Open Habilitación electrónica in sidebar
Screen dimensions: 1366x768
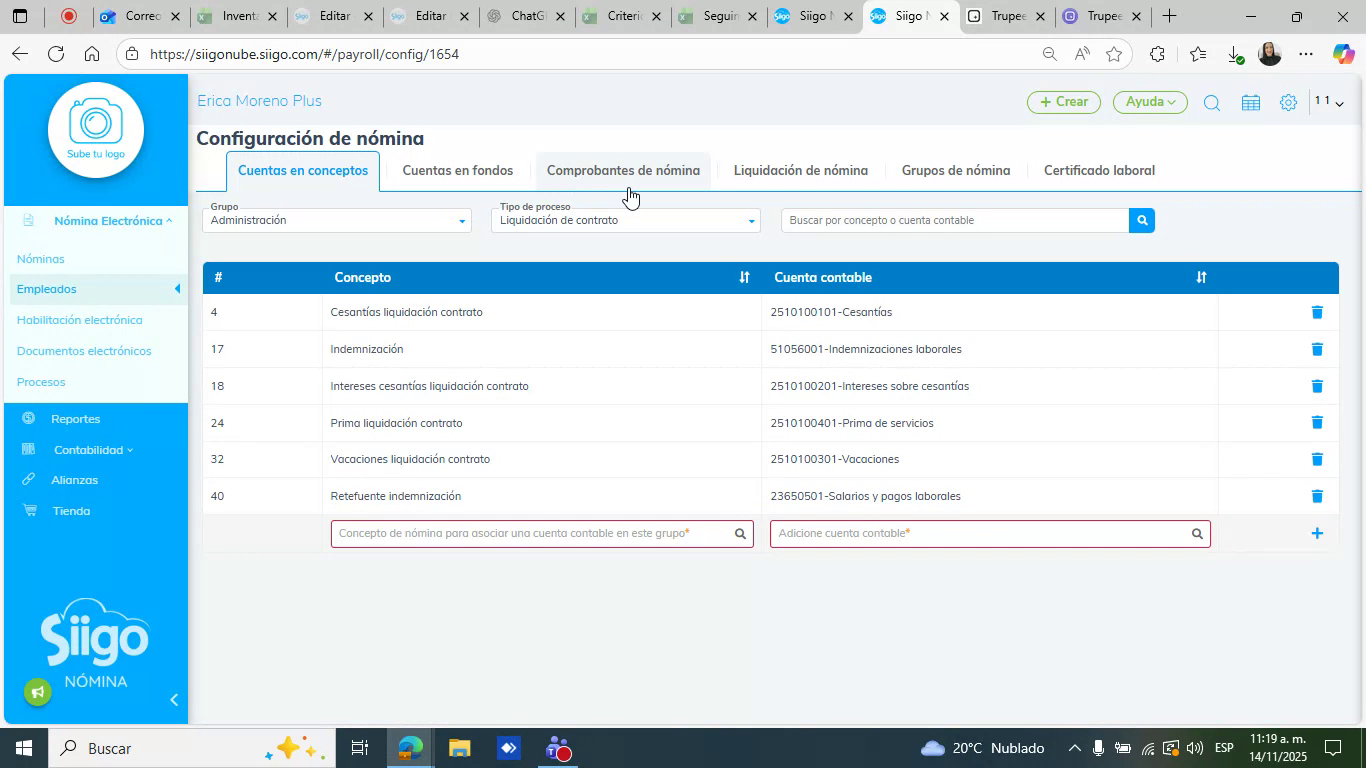[80, 320]
